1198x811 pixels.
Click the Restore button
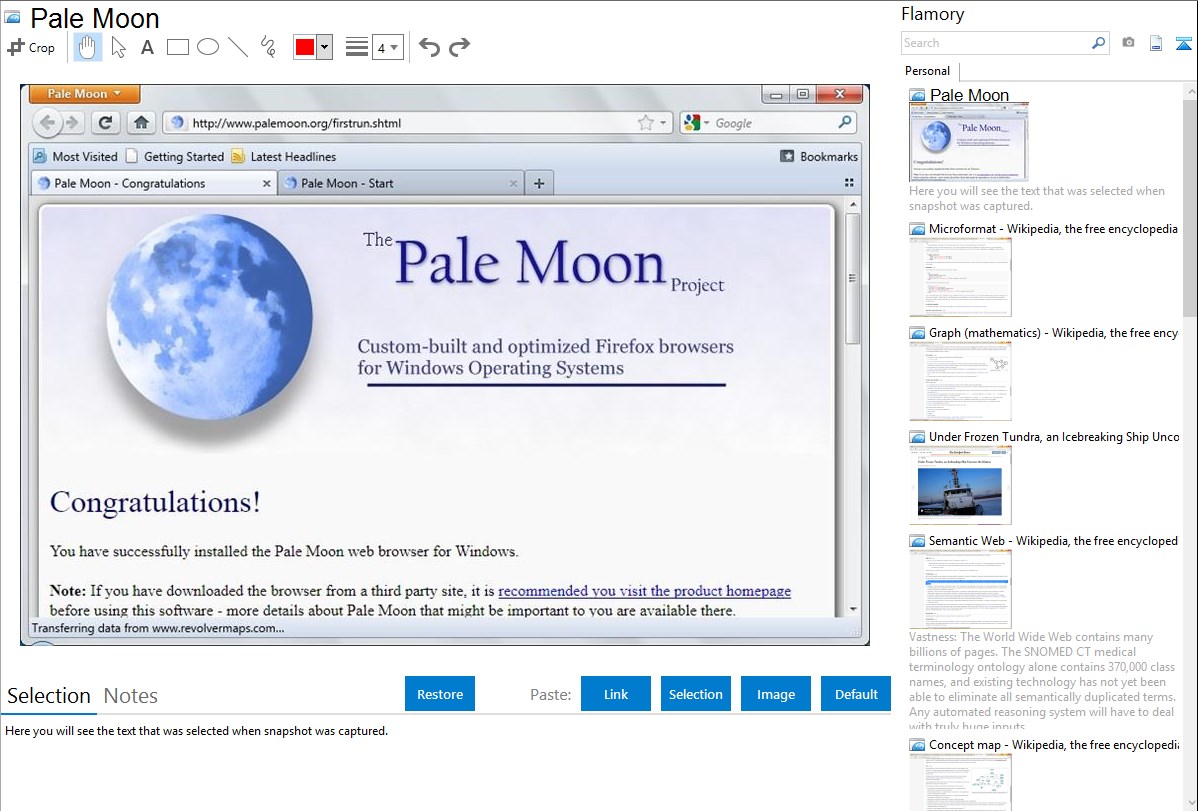pyautogui.click(x=440, y=694)
